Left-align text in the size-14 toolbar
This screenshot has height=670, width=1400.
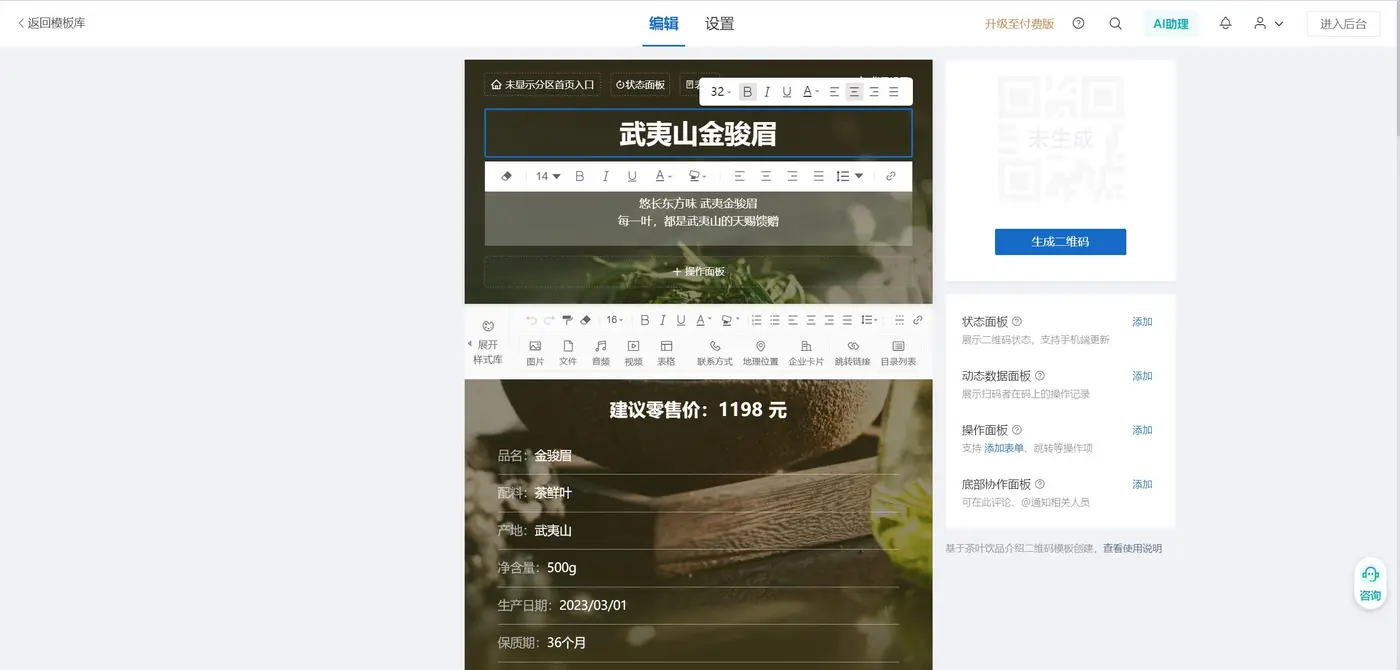click(x=740, y=176)
